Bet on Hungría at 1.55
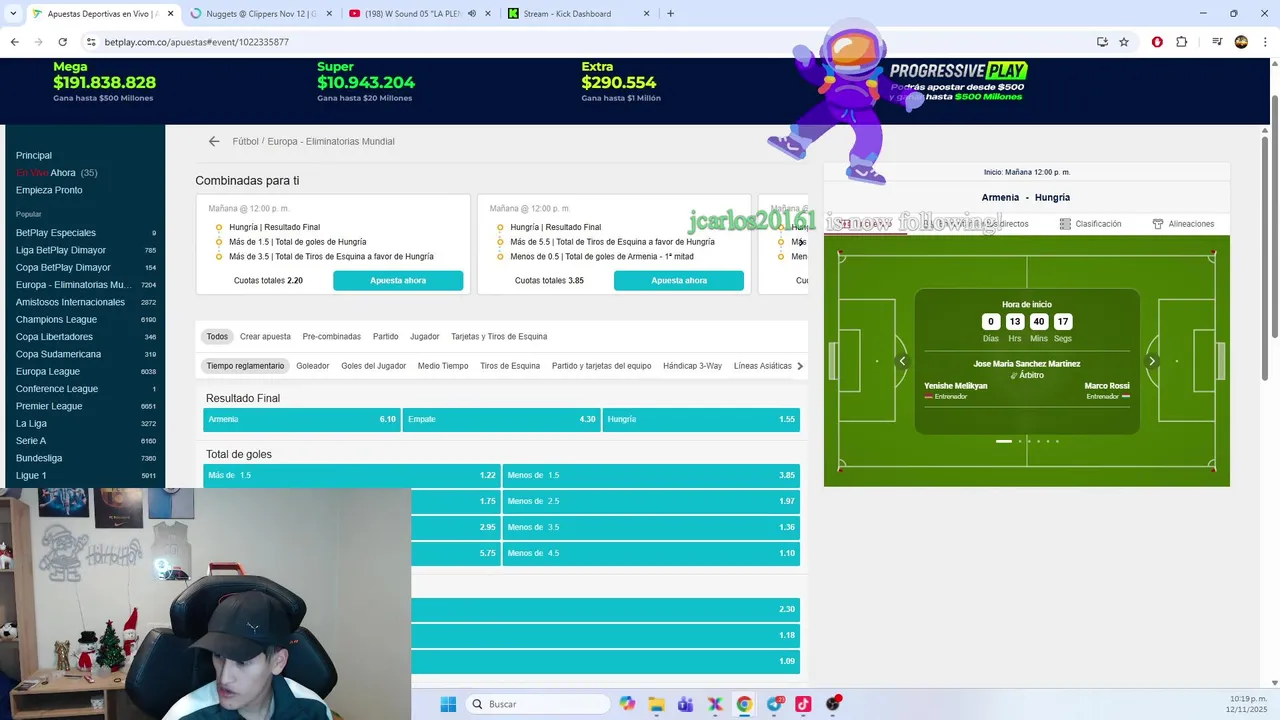 pos(701,420)
